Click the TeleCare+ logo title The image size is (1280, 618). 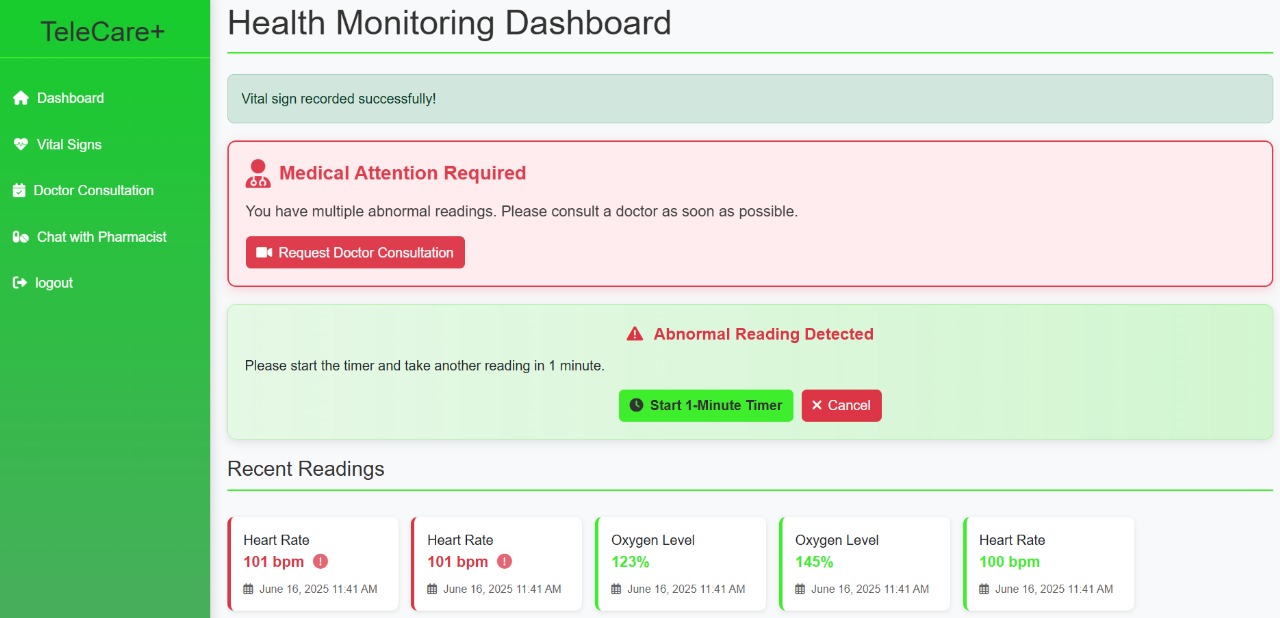(x=103, y=32)
